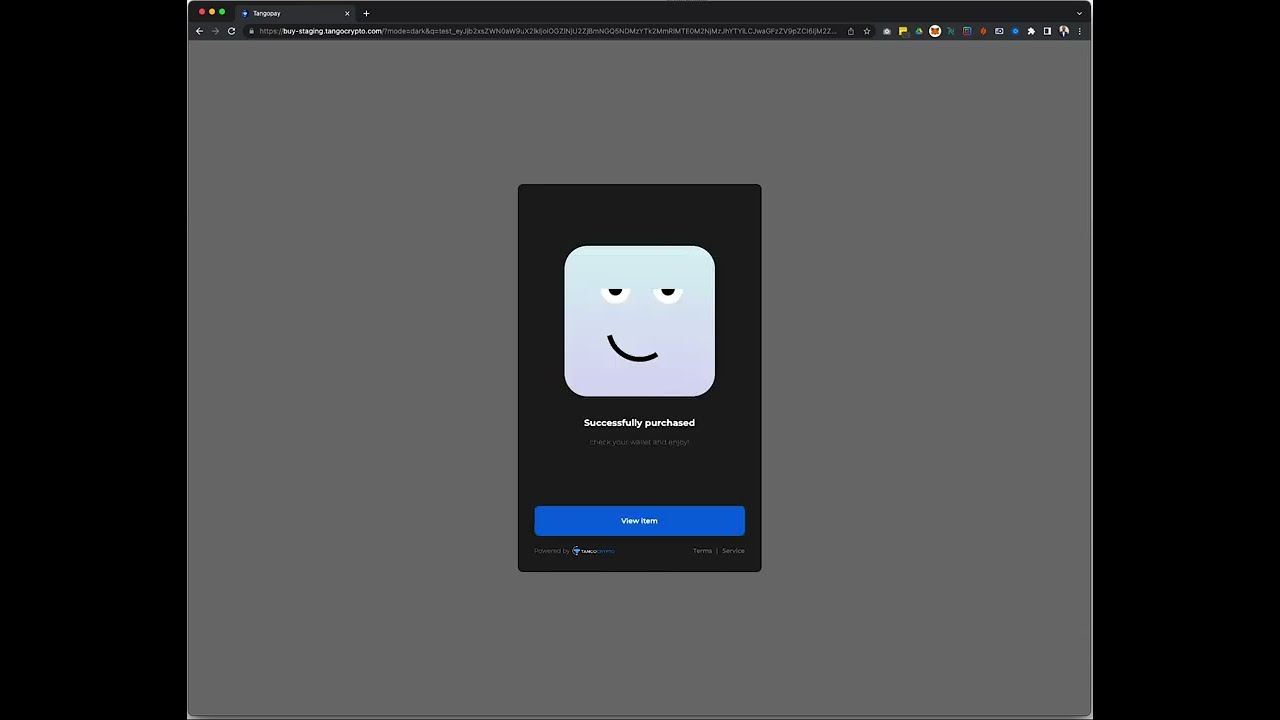
Task: Click the Tangocrypto logo in the footer
Action: [x=593, y=551]
